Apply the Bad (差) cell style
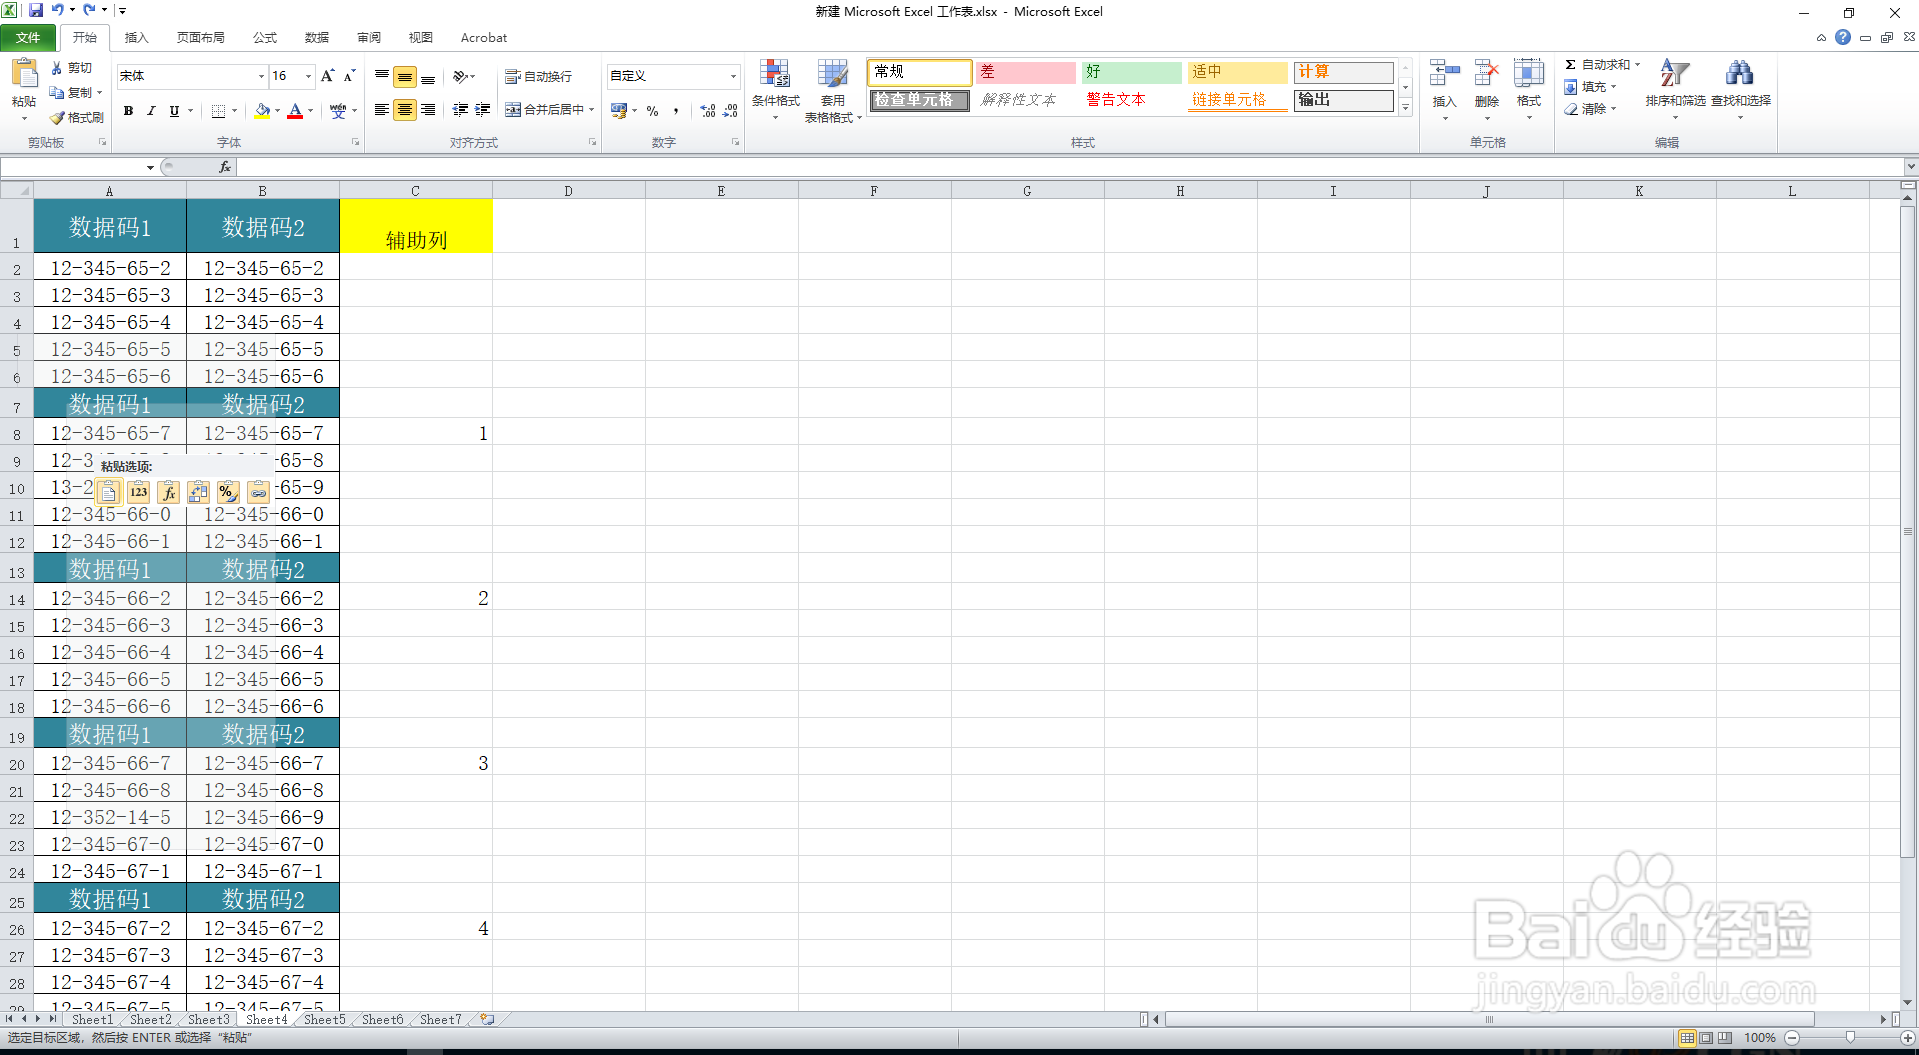This screenshot has width=1919, height=1055. [1025, 72]
